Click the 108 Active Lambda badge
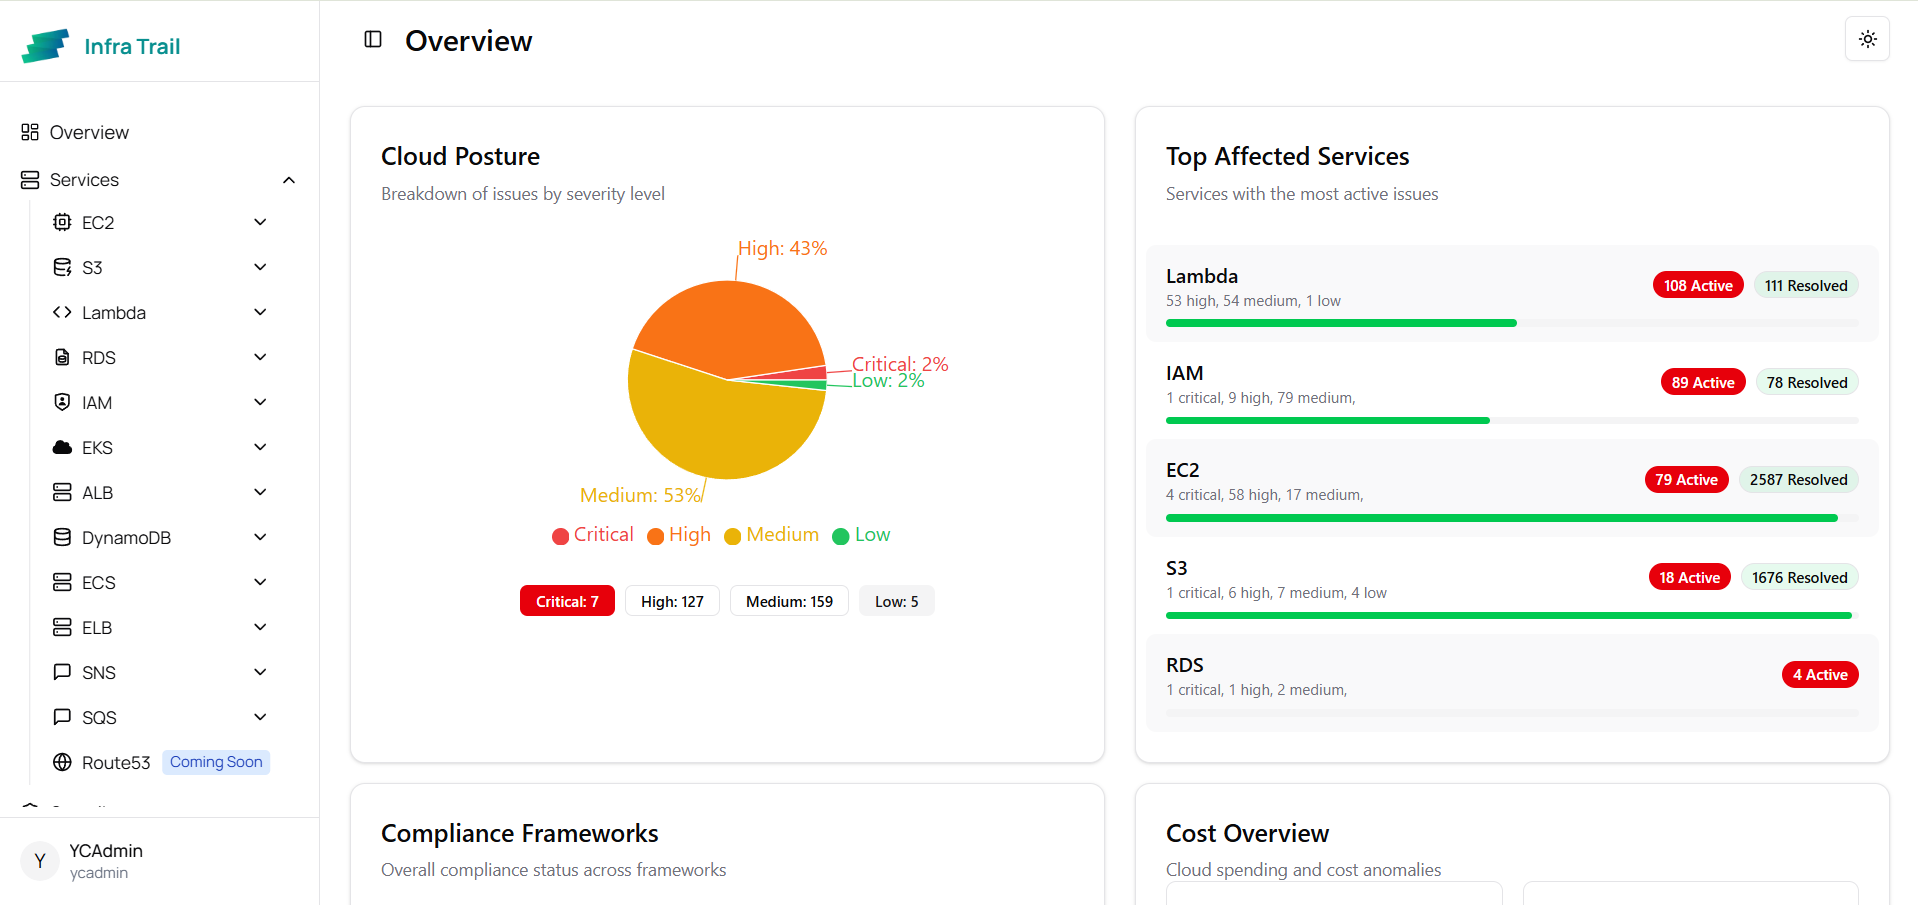 [x=1698, y=285]
